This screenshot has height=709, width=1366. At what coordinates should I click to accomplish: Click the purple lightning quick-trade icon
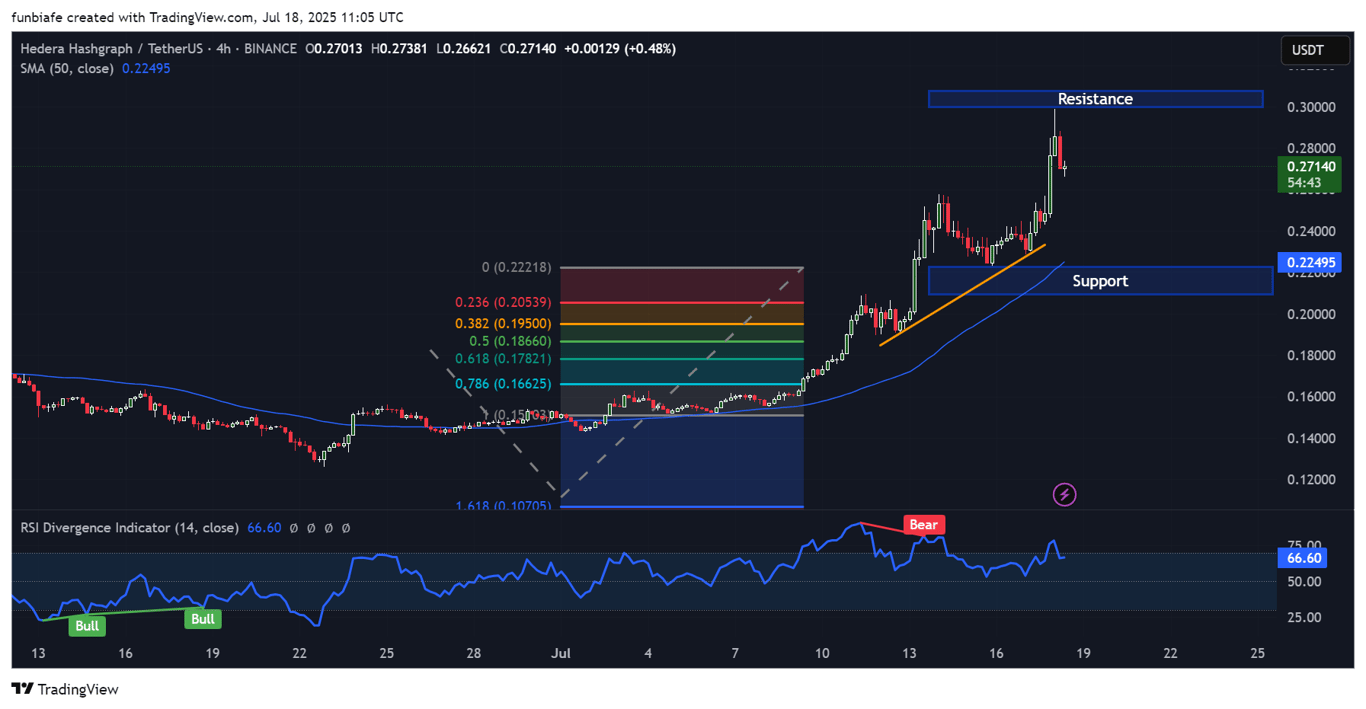(x=1064, y=494)
